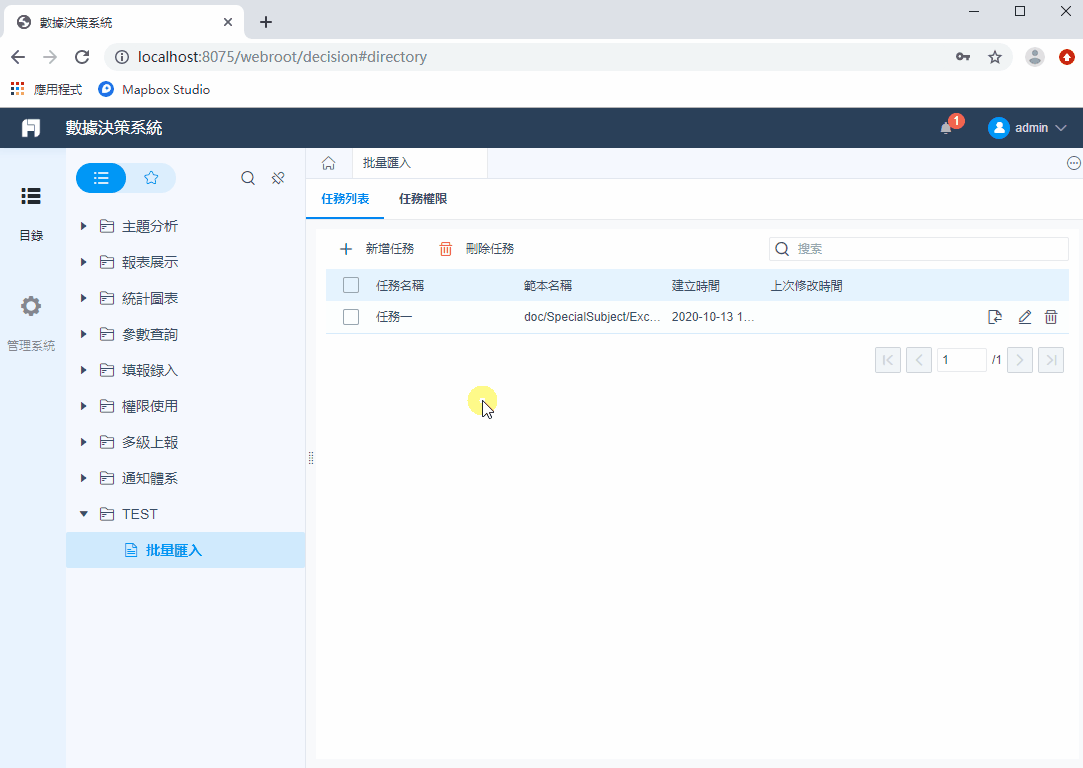This screenshot has height=768, width=1083.
Task: Edit 任務一 using the pencil icon
Action: [1023, 316]
